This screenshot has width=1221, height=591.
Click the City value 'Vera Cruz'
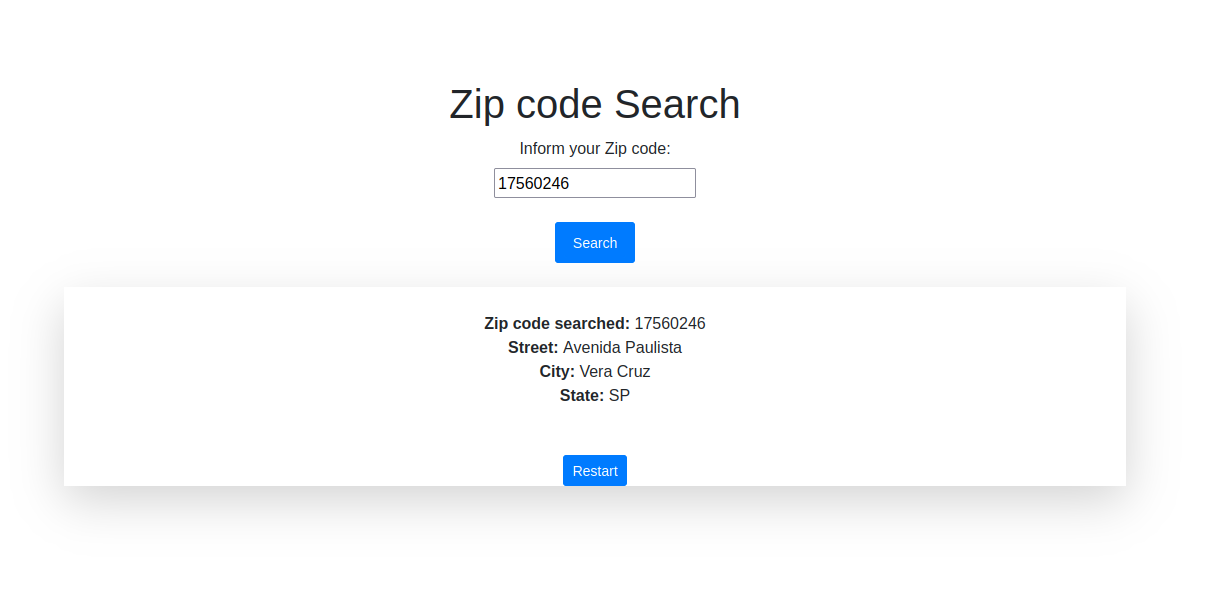614,371
